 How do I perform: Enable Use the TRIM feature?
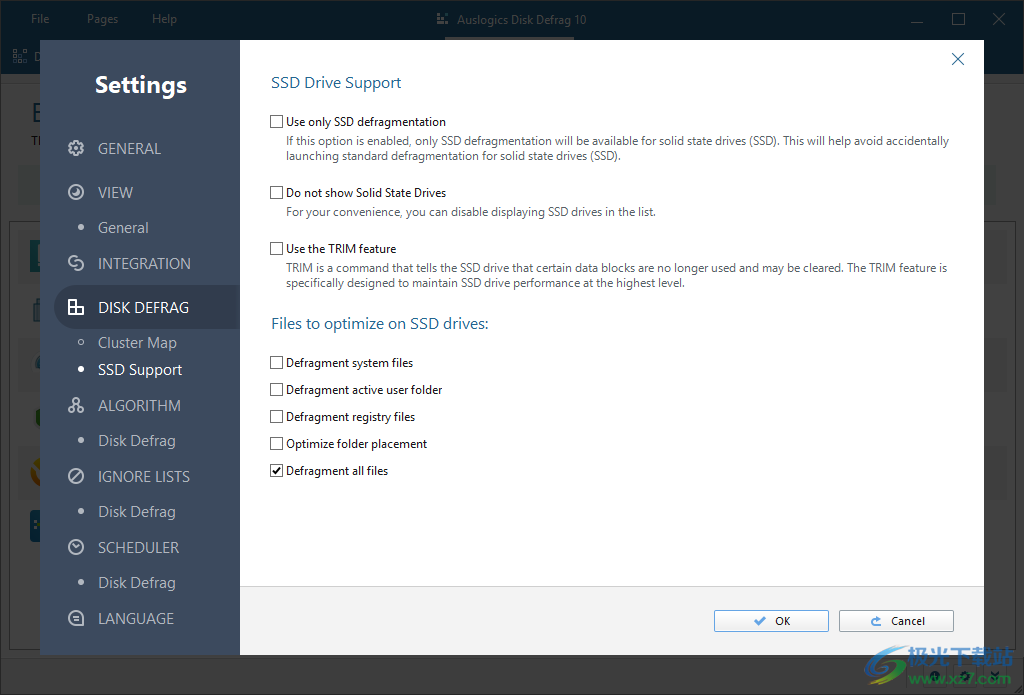[276, 248]
